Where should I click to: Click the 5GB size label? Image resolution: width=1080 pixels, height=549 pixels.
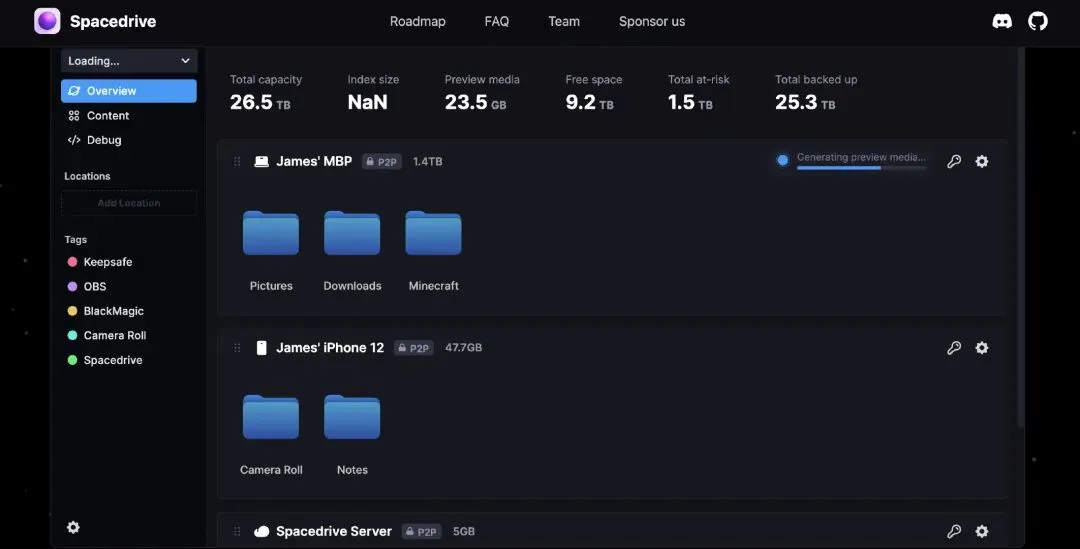pos(464,532)
